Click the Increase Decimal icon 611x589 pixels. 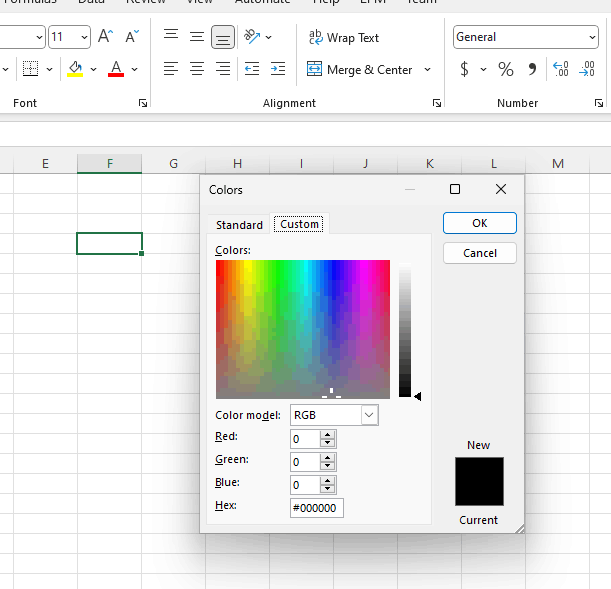click(561, 69)
